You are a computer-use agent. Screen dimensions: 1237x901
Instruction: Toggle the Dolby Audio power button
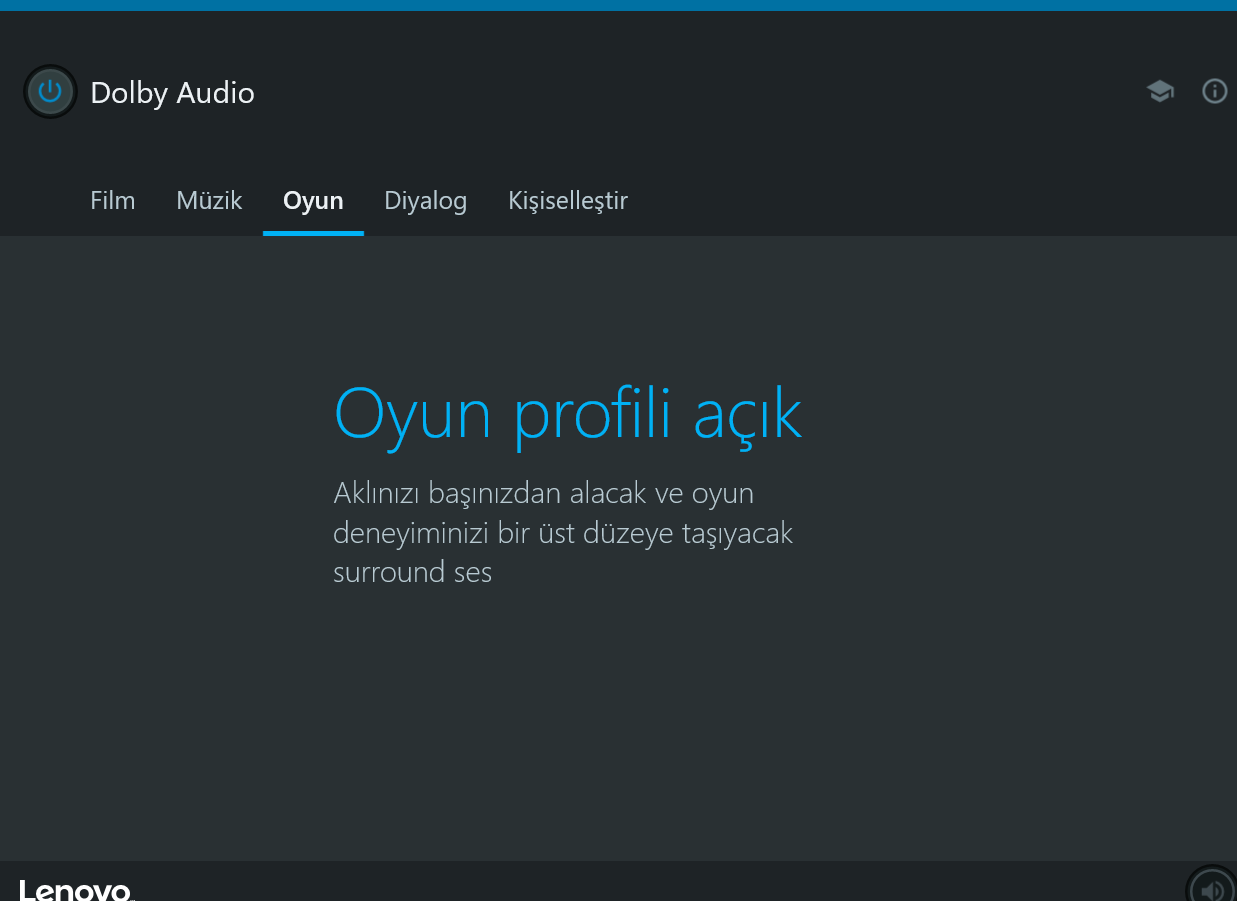point(50,92)
